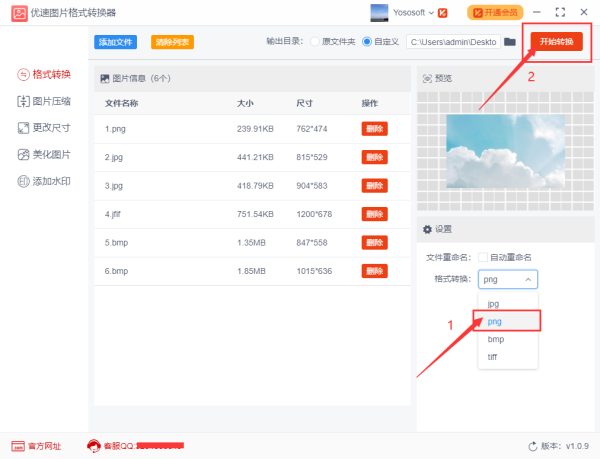Expand the 格式转换 format dropdown
The image size is (600, 459).
point(508,280)
